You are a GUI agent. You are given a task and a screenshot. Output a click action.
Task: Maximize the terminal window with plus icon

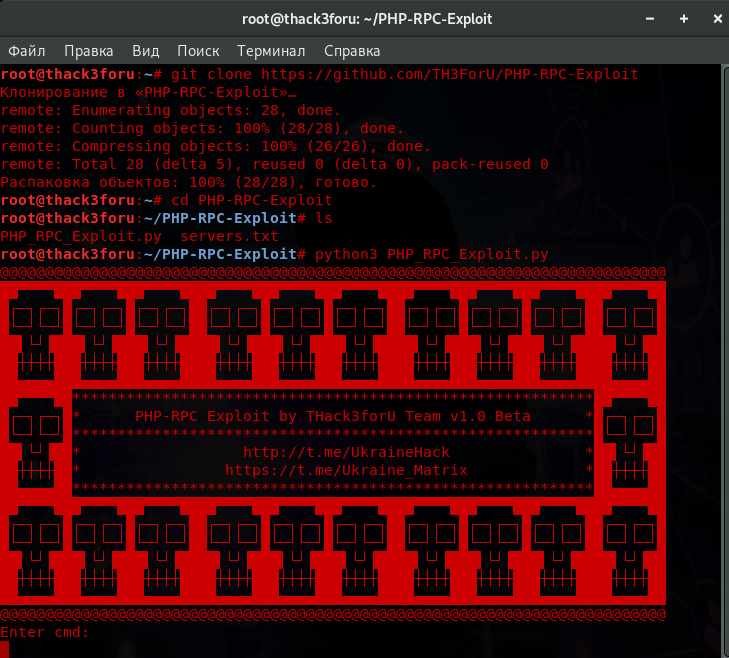683,19
